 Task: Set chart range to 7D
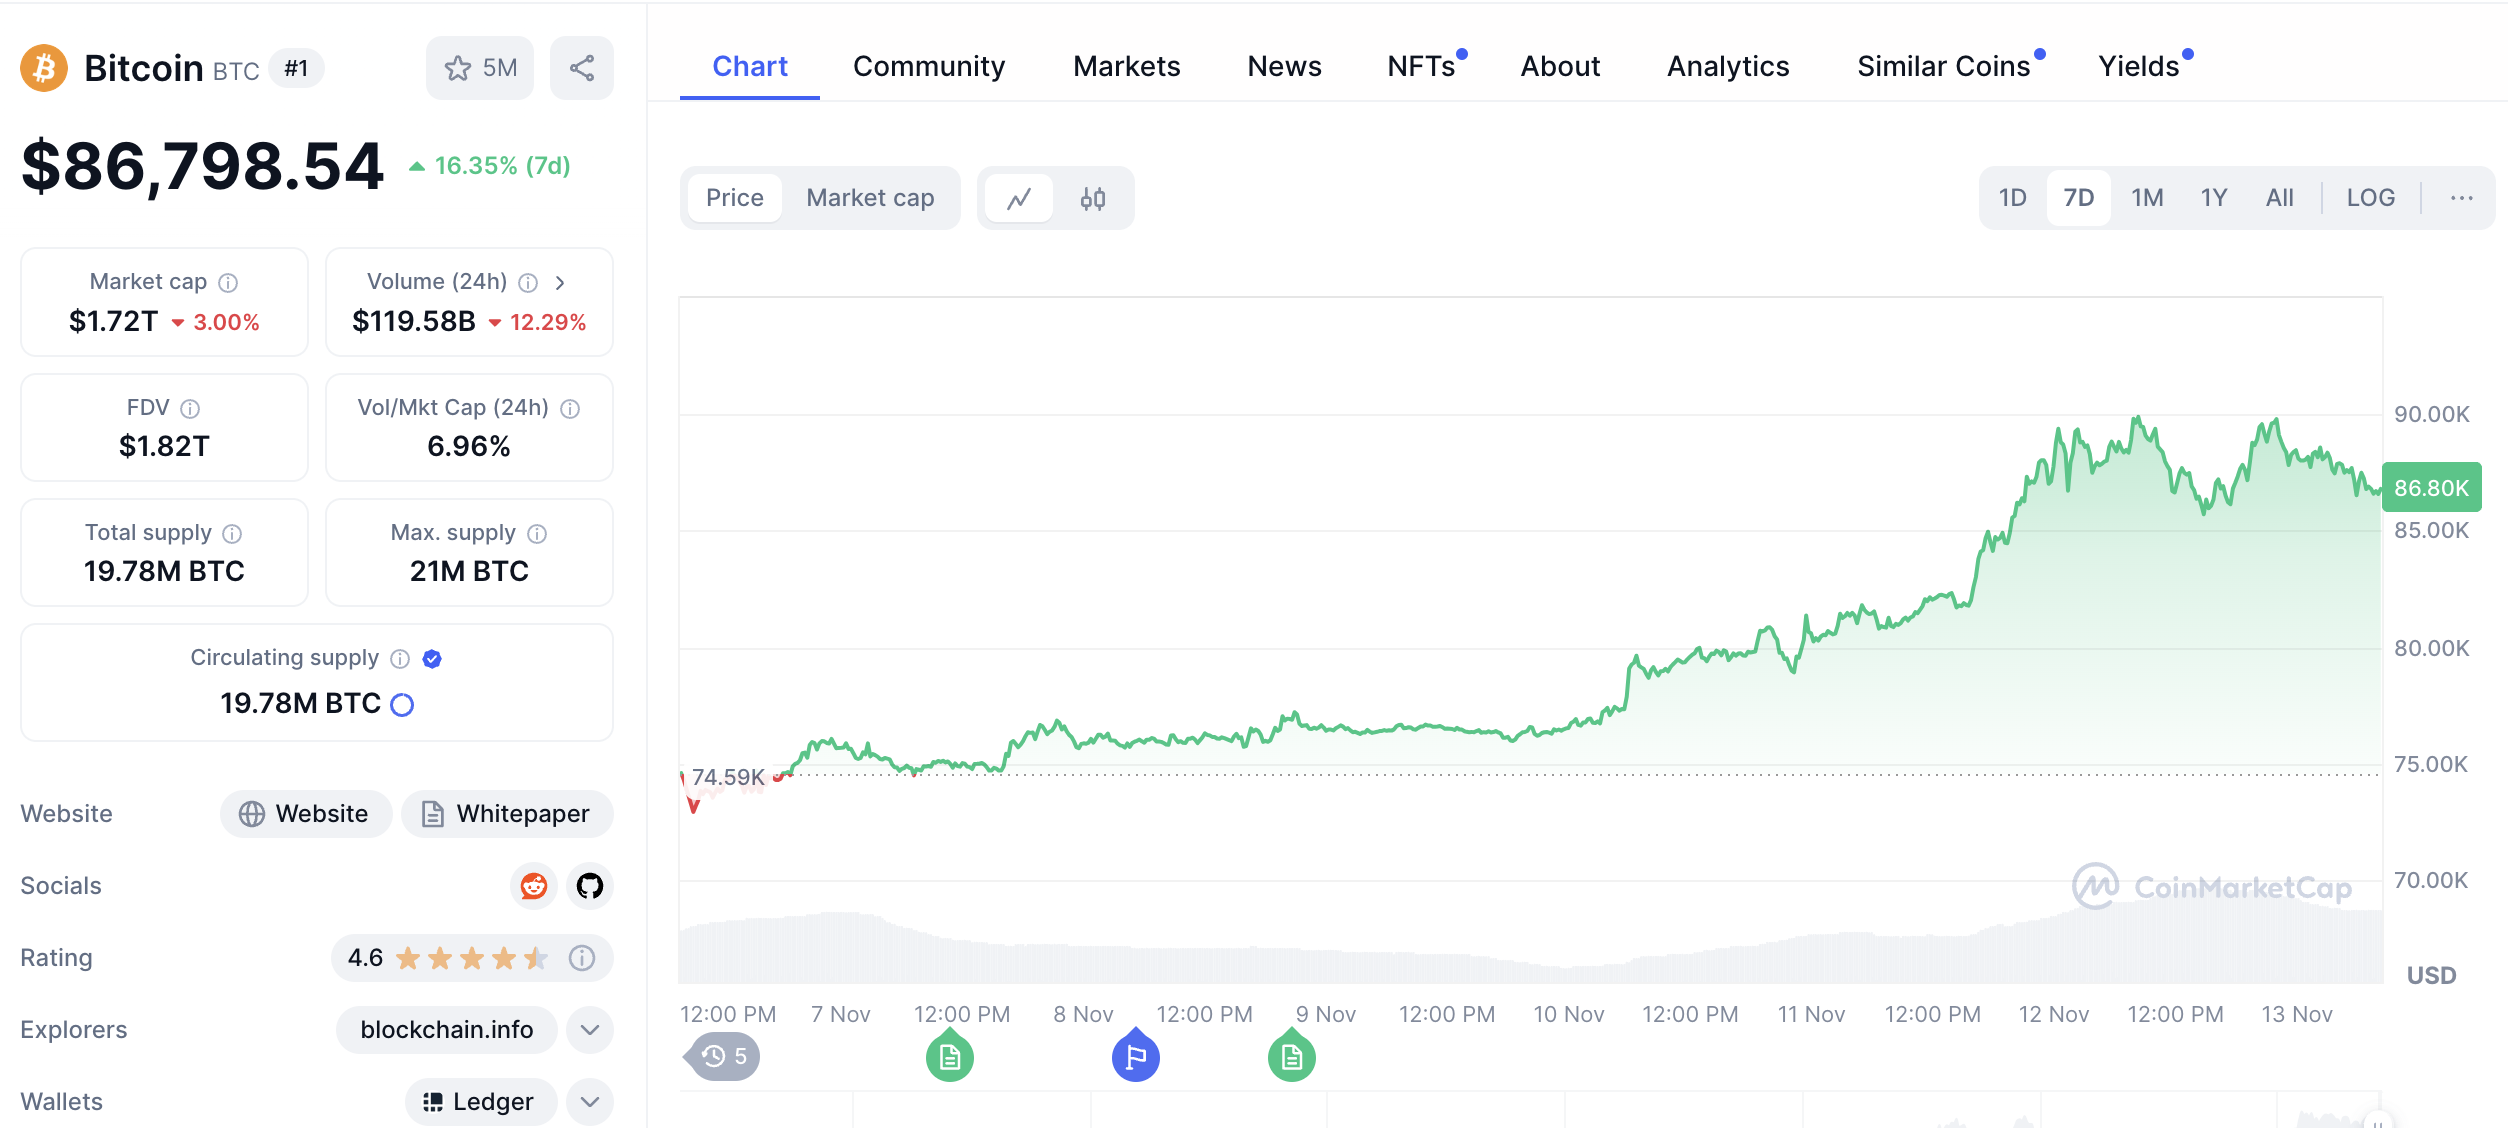(x=2079, y=198)
